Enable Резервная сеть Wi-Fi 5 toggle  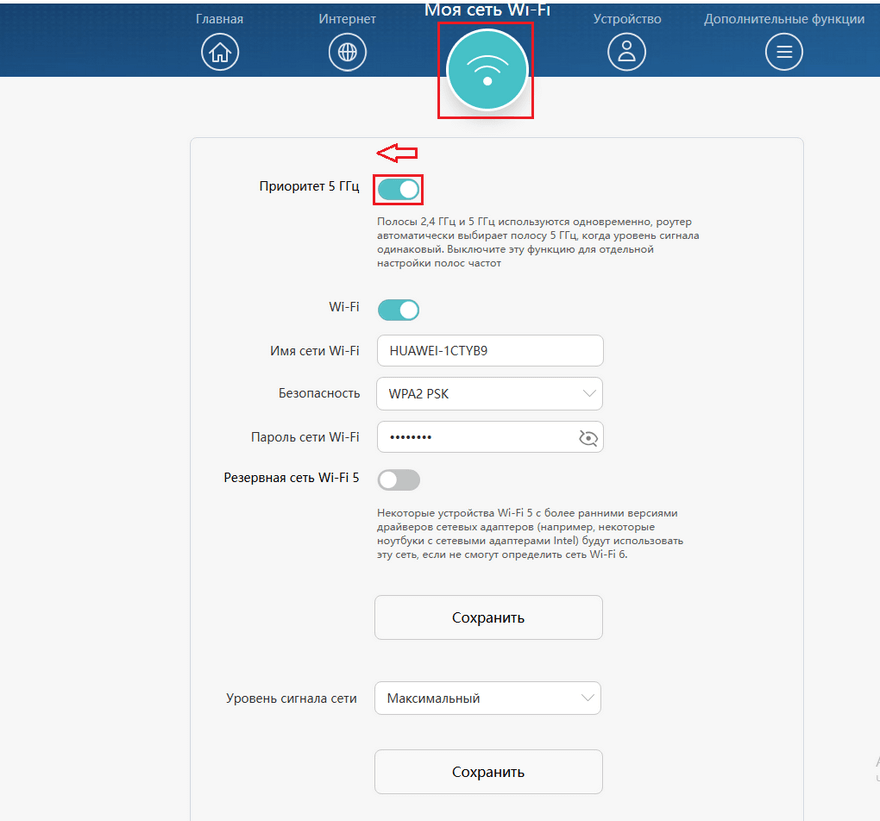pos(399,480)
